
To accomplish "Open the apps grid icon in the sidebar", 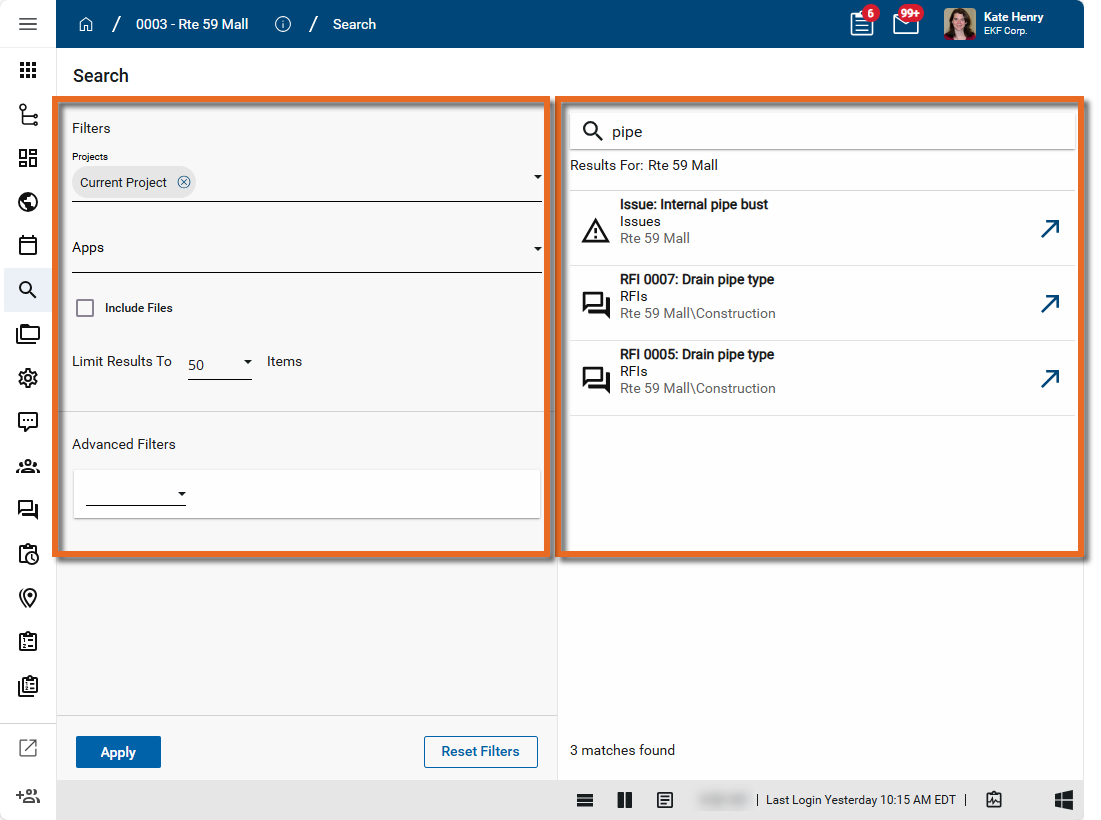I will click(x=28, y=70).
